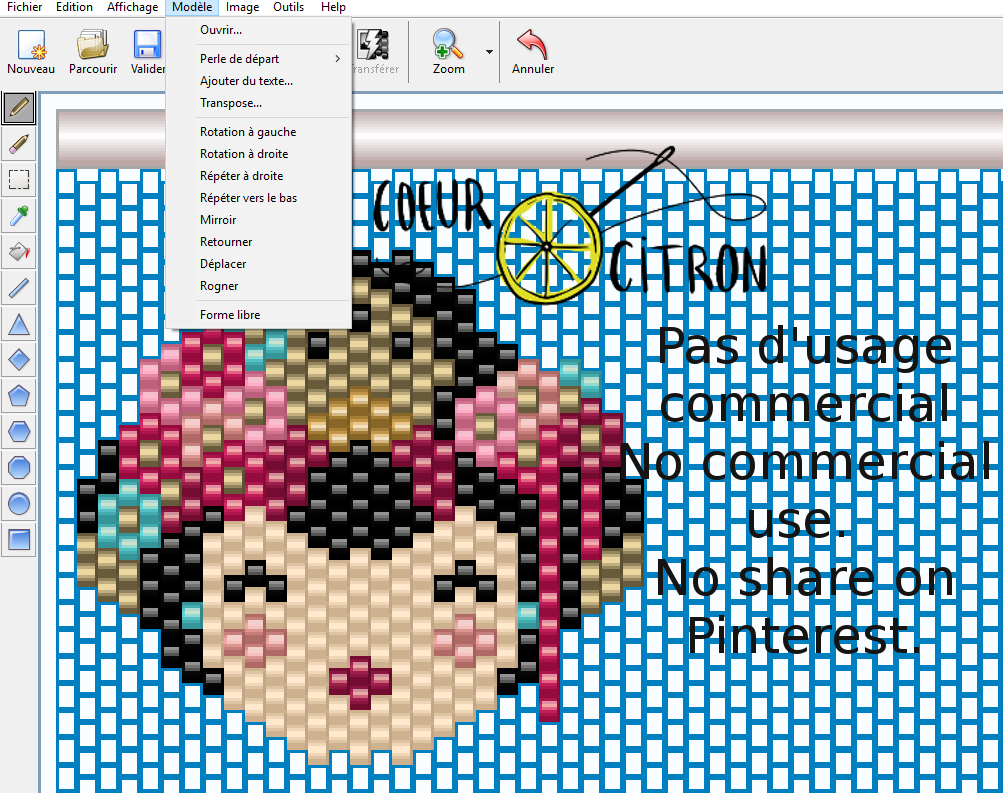Select Mirroir in the Modèle menu

(218, 220)
